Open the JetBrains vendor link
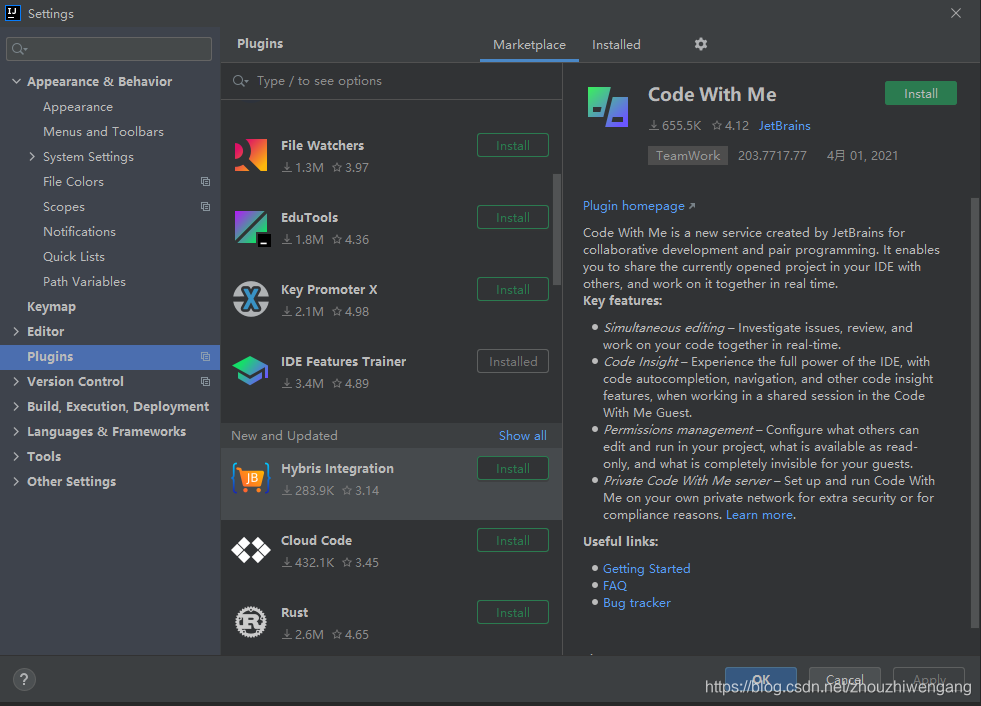The image size is (981, 706). pos(785,126)
